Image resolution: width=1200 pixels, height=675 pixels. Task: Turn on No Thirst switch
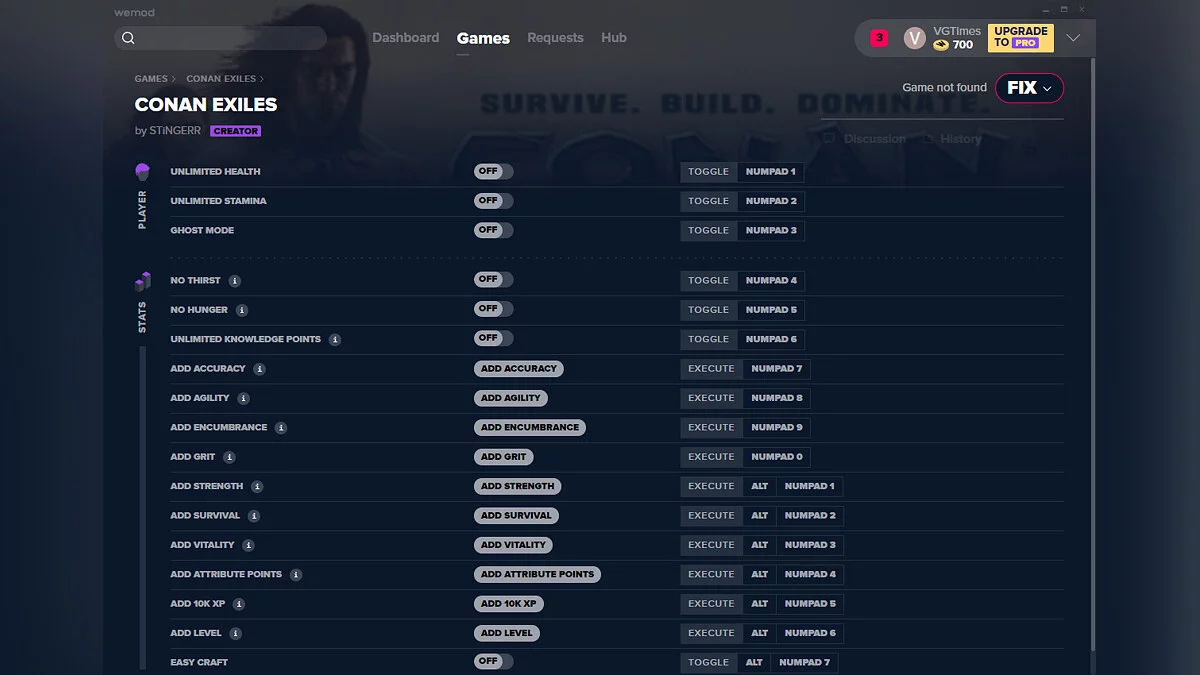coord(493,280)
